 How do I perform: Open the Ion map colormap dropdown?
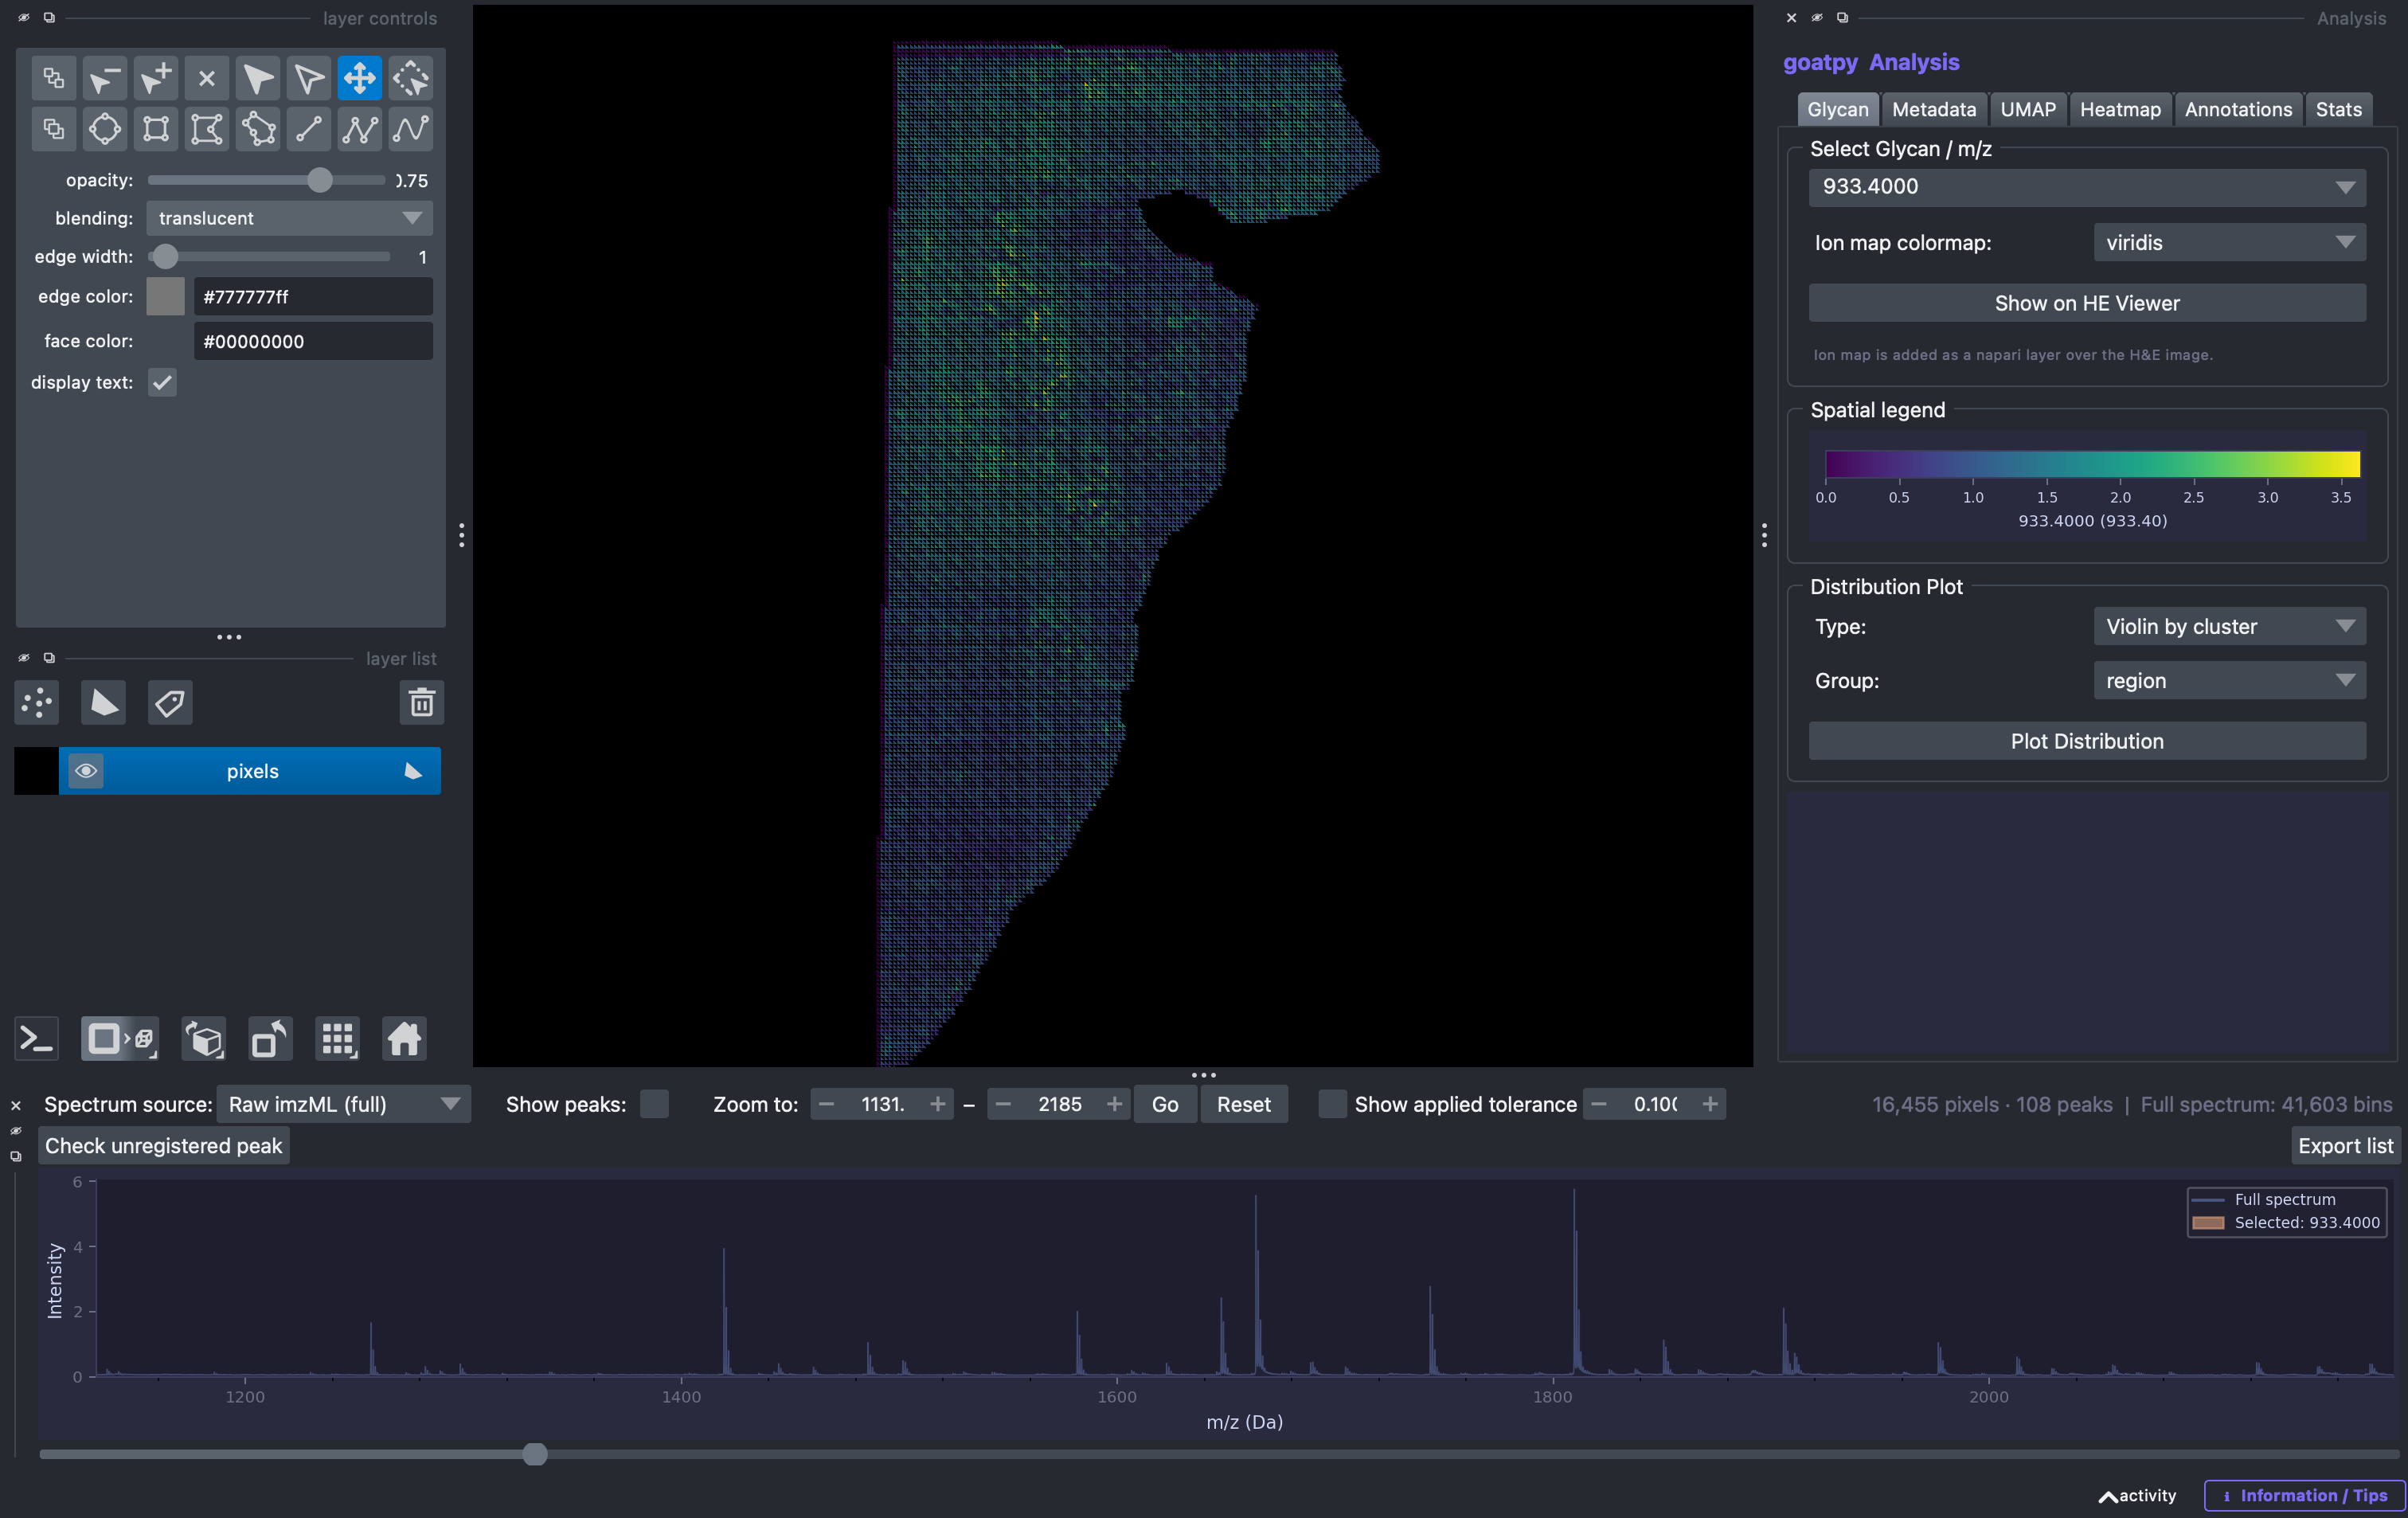[x=2229, y=243]
